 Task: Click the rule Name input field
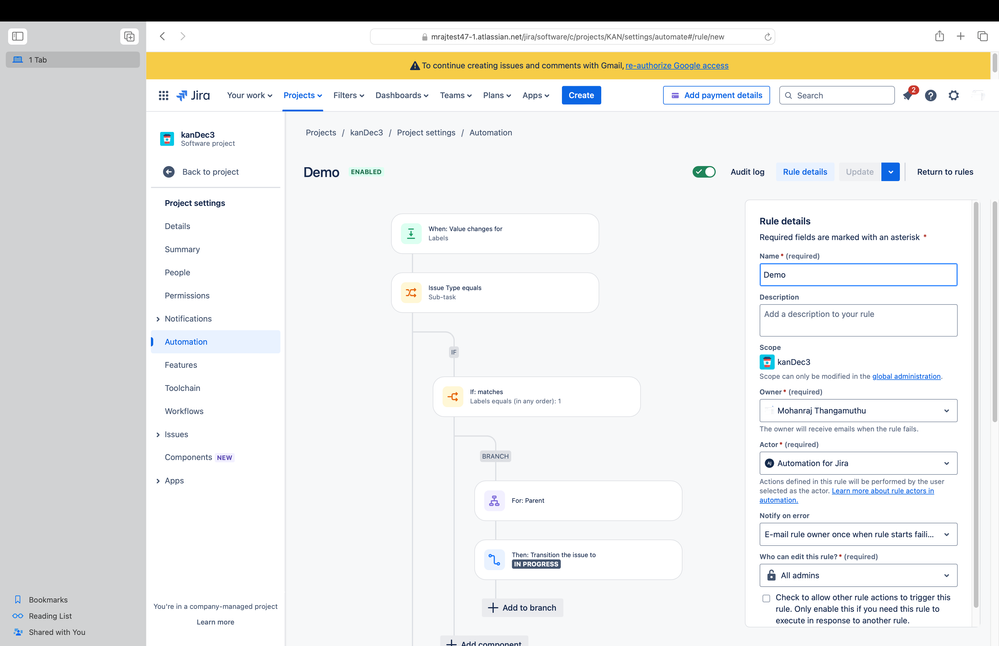[x=858, y=275]
